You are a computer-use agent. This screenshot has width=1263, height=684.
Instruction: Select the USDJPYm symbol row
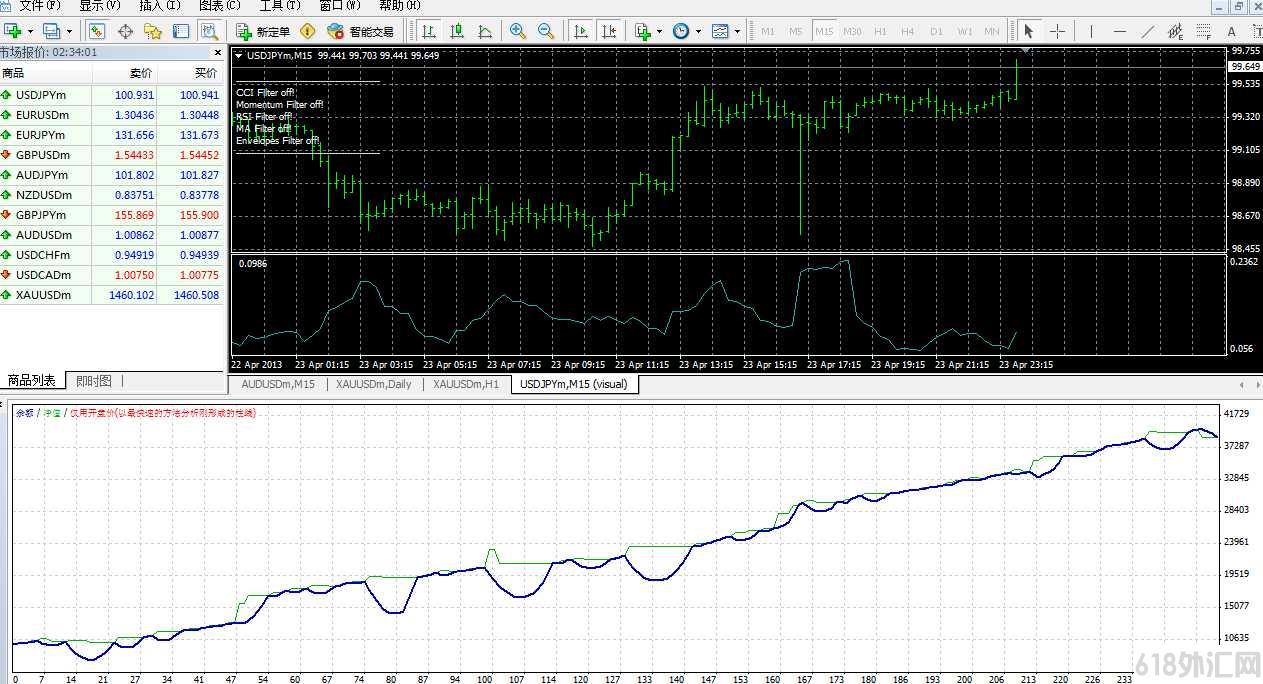[113, 95]
